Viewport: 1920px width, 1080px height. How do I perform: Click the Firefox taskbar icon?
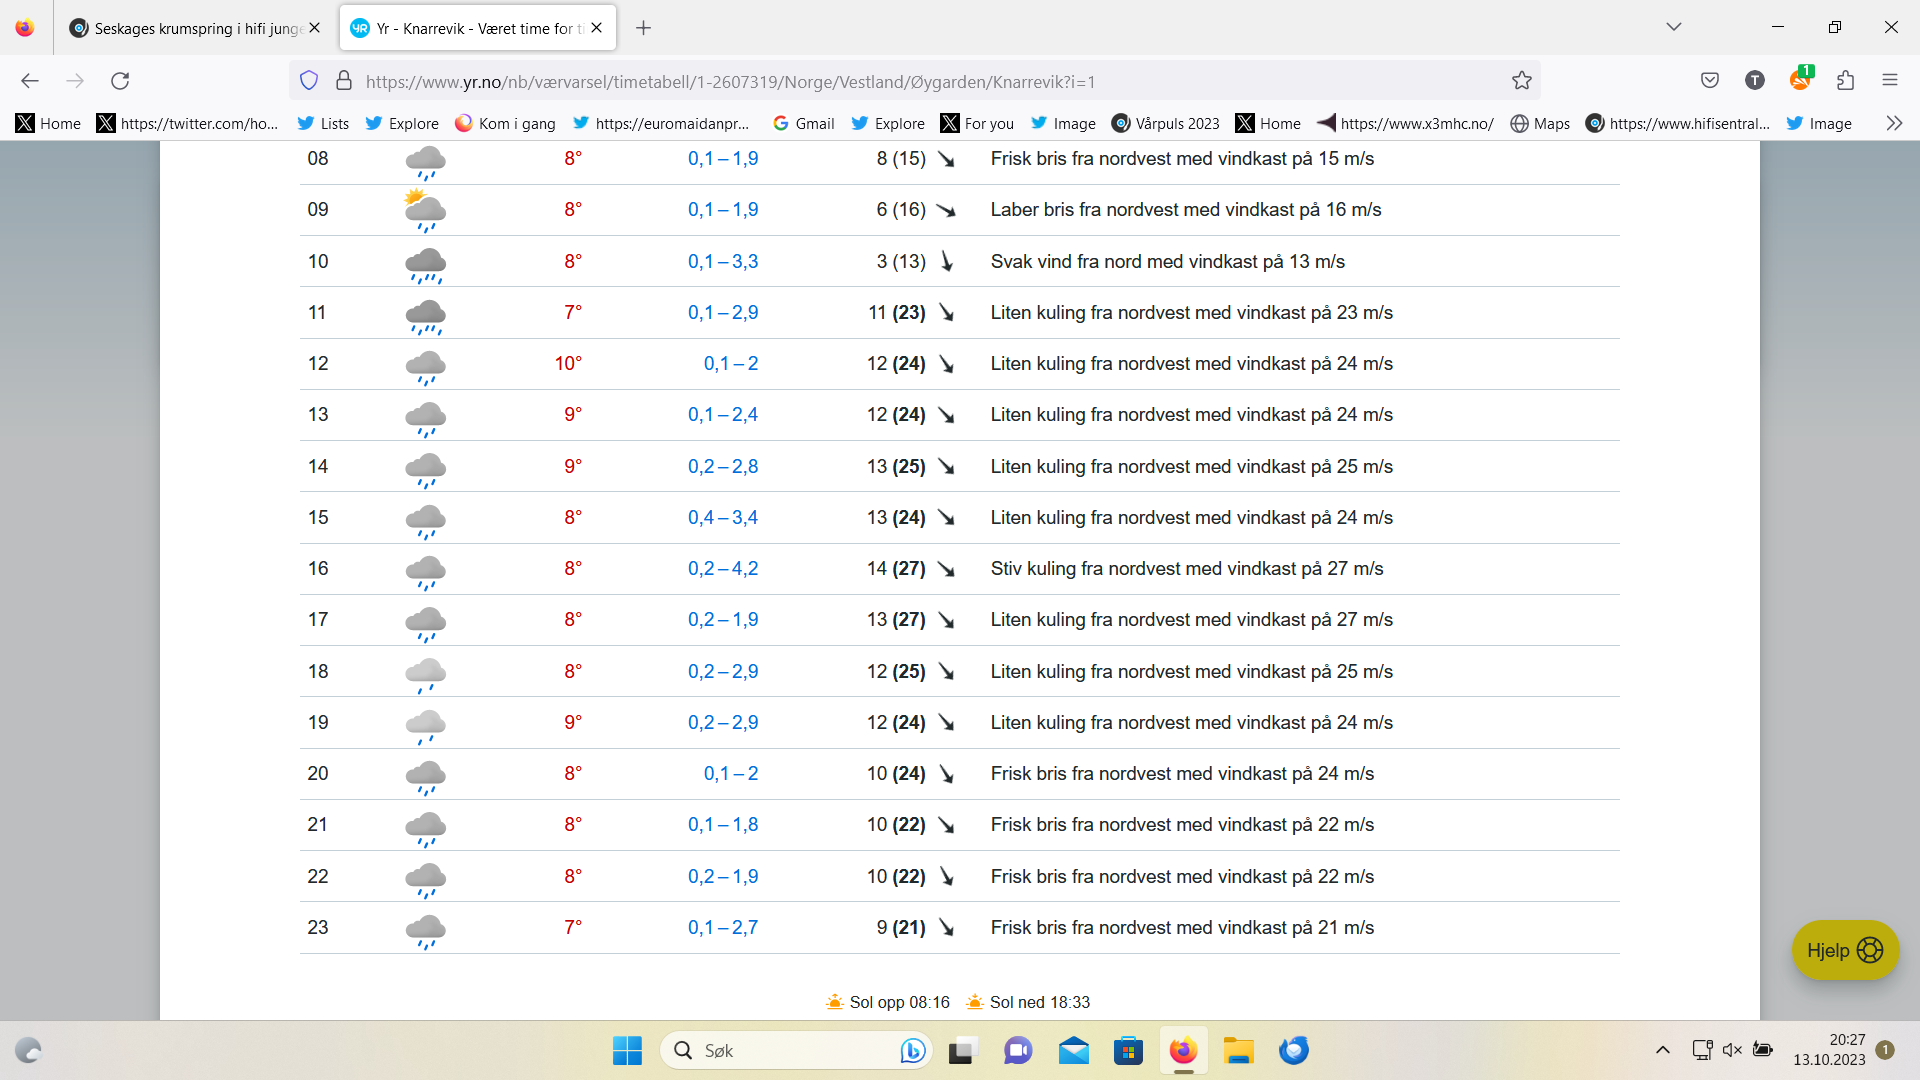click(x=1183, y=1050)
